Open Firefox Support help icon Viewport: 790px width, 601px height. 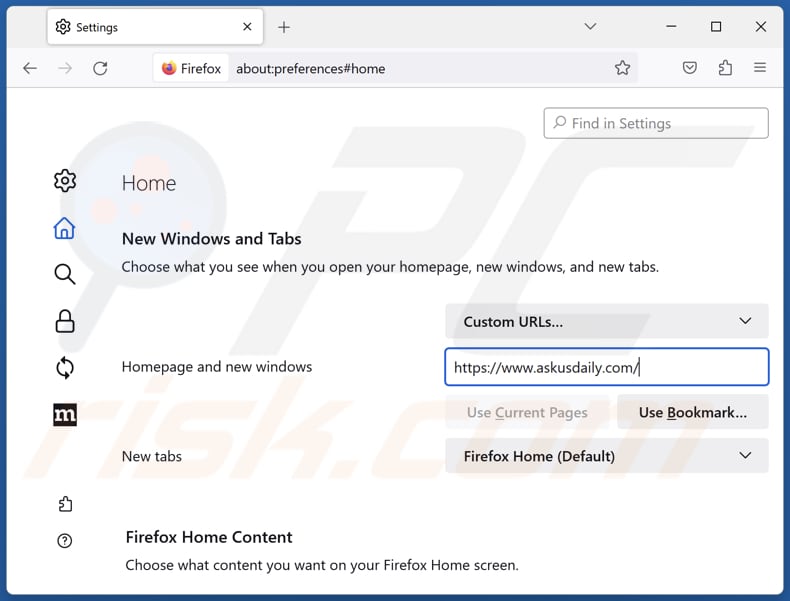[x=65, y=541]
